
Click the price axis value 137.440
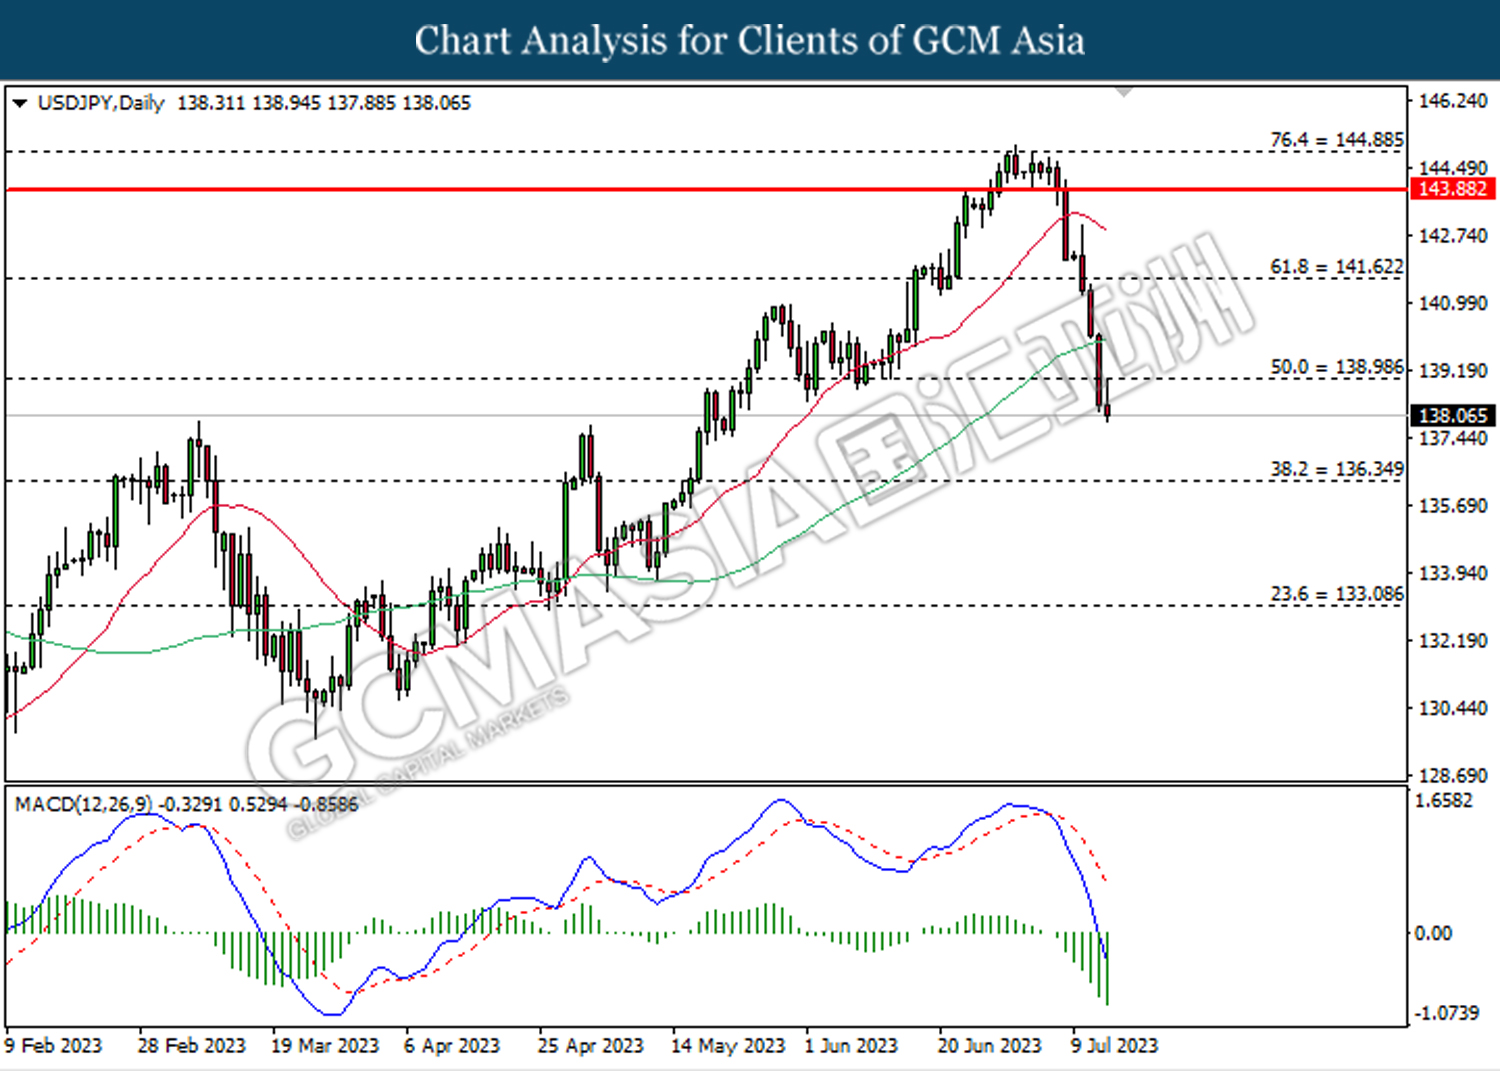(x=1453, y=438)
